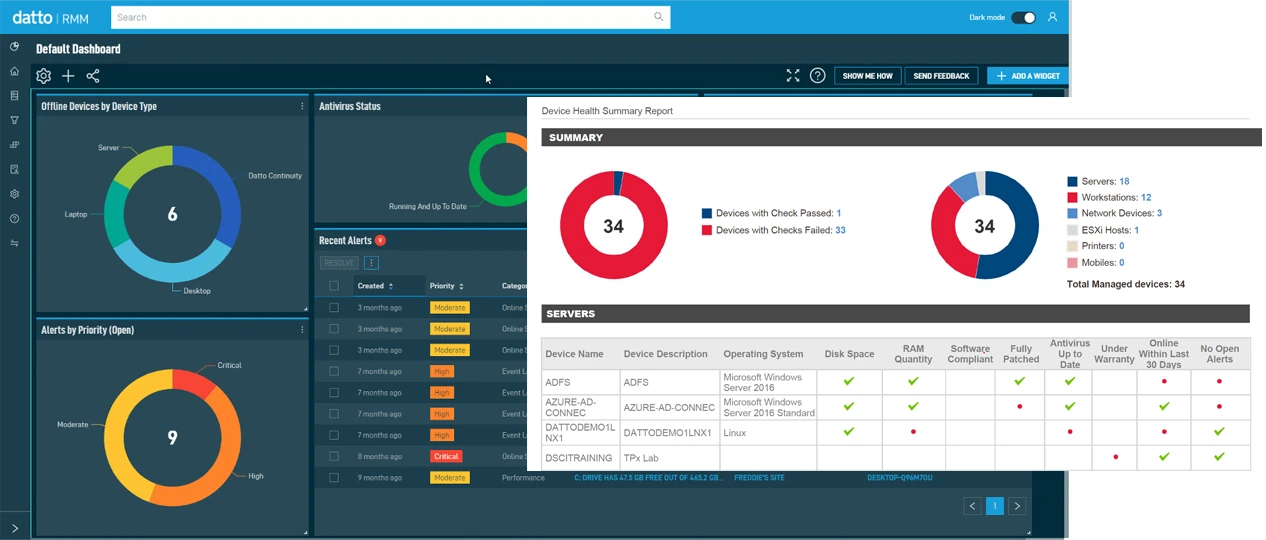1266x540 pixels.
Task: Share the dashboard using the share icon
Action: [x=93, y=76]
